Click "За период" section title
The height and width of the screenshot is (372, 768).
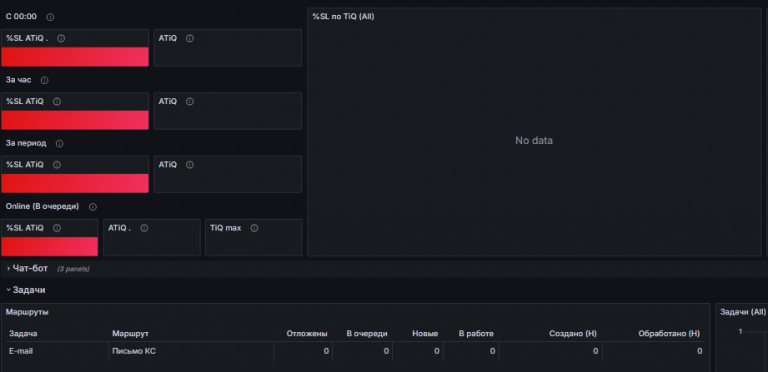pyautogui.click(x=26, y=143)
